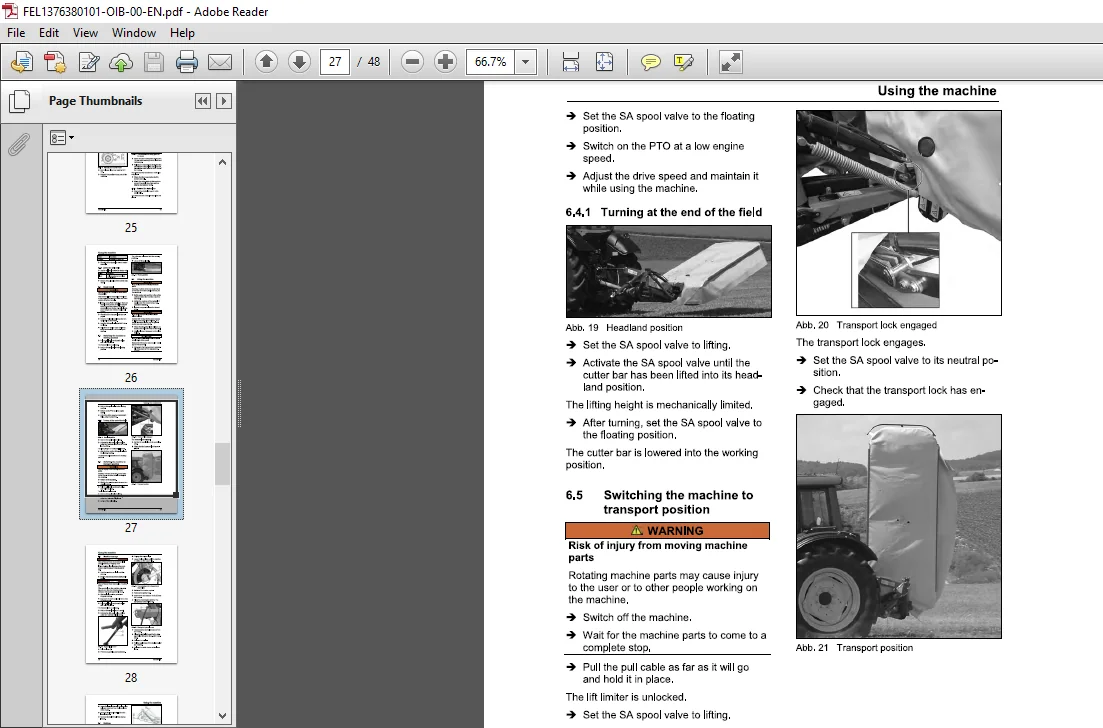Add a sticky note comment
The width and height of the screenshot is (1103, 728).
click(x=651, y=62)
